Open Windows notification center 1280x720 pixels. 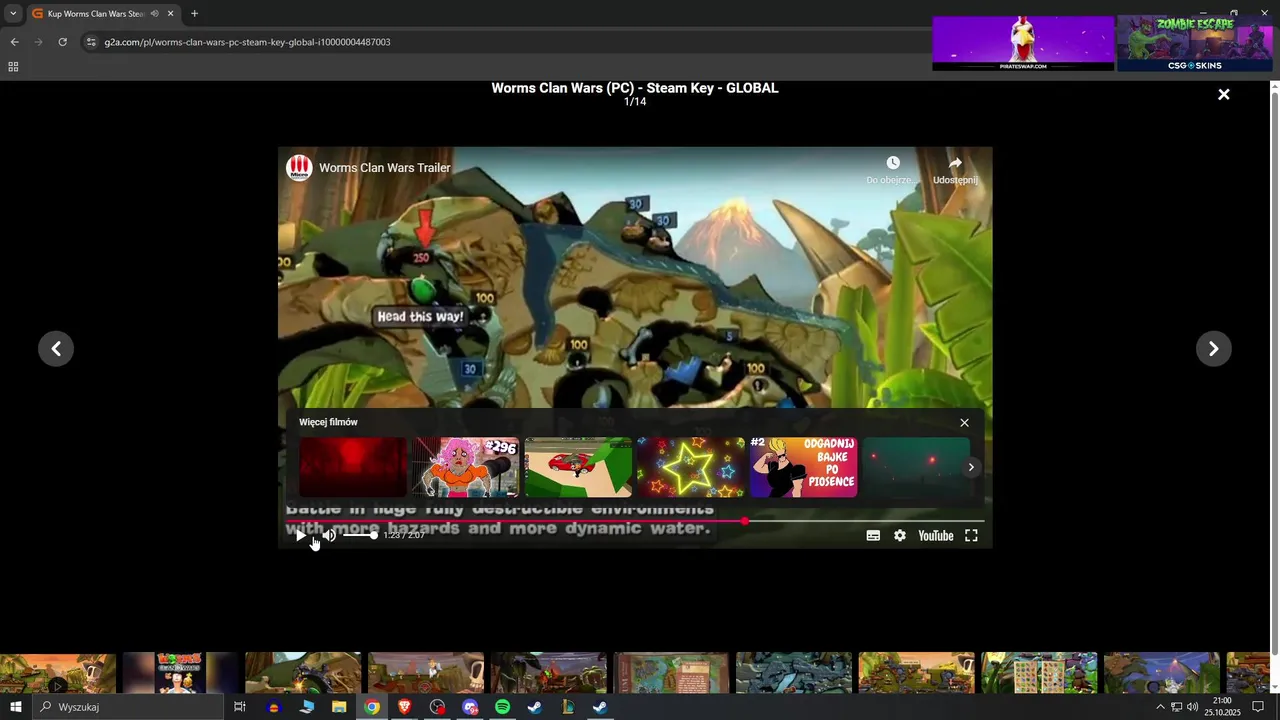pos(1258,707)
